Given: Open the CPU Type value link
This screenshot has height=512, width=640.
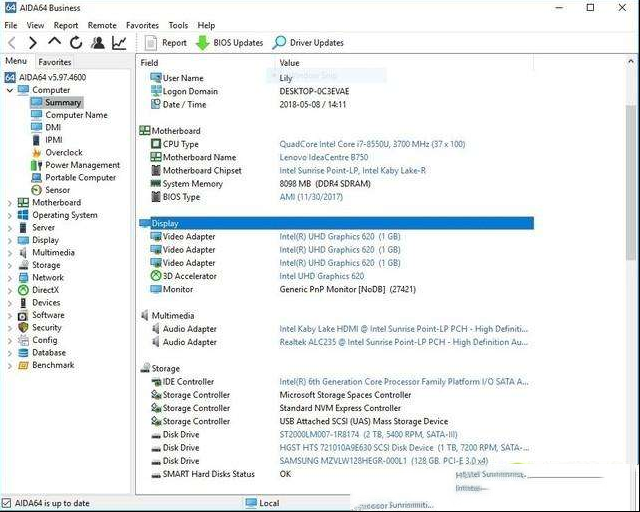Looking at the screenshot, I should point(372,144).
